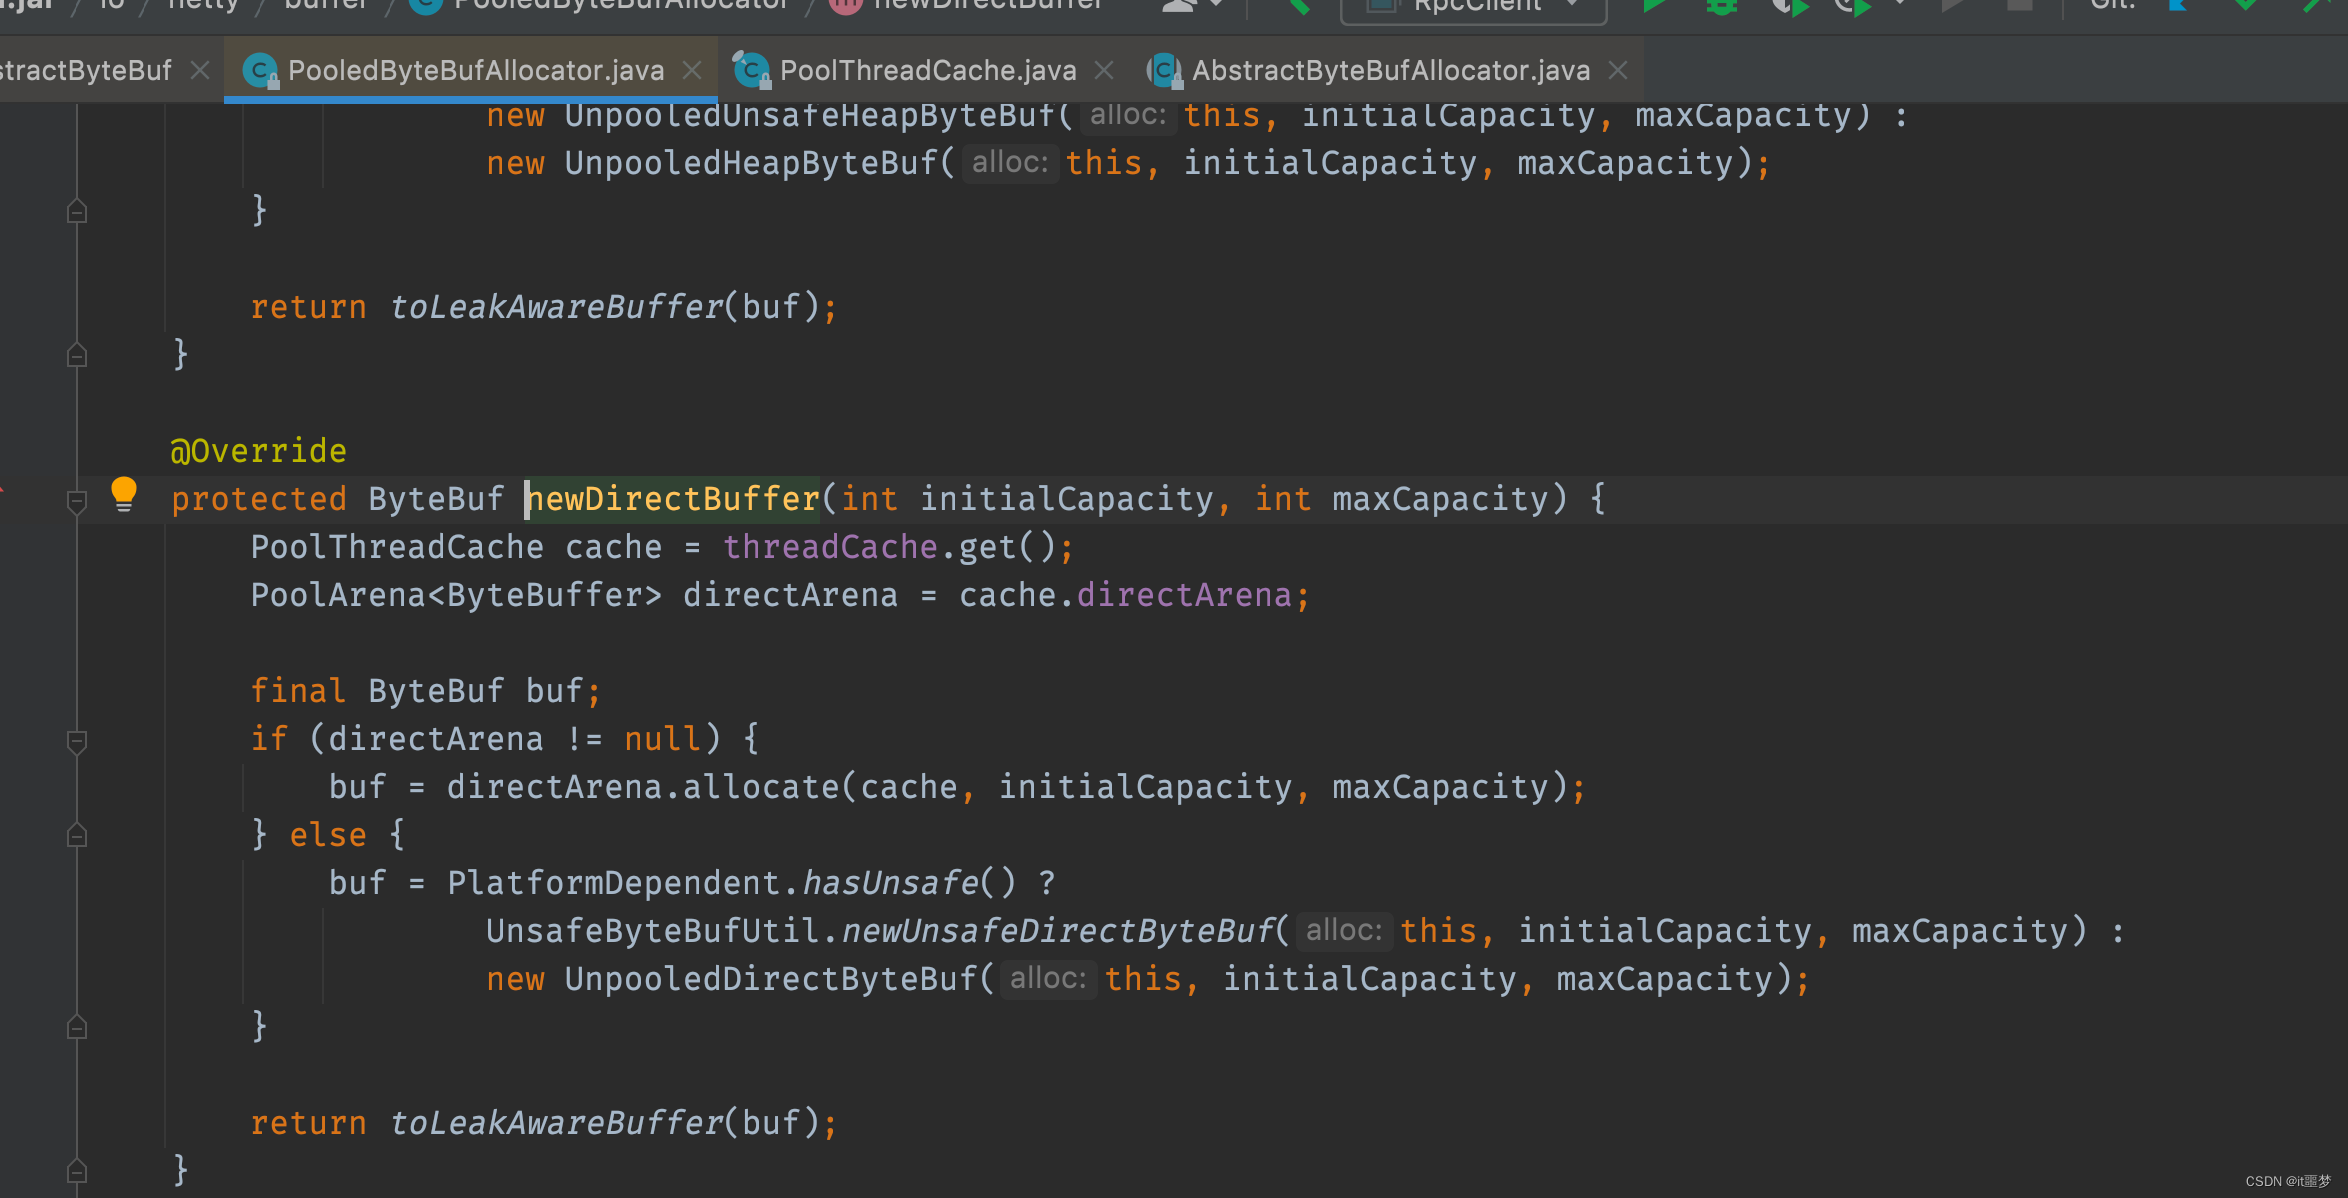Viewport: 2348px width, 1198px height.
Task: Toggle the fold marker below the first toLeakAwareBuffer return
Action: 77,355
